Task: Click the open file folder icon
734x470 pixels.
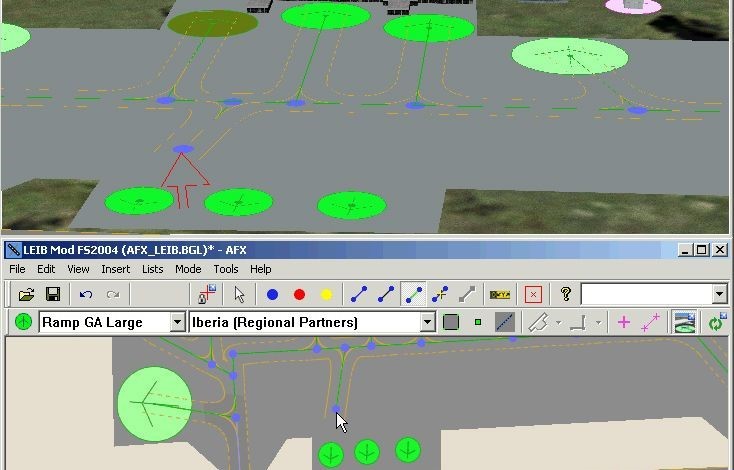Action: [x=27, y=295]
